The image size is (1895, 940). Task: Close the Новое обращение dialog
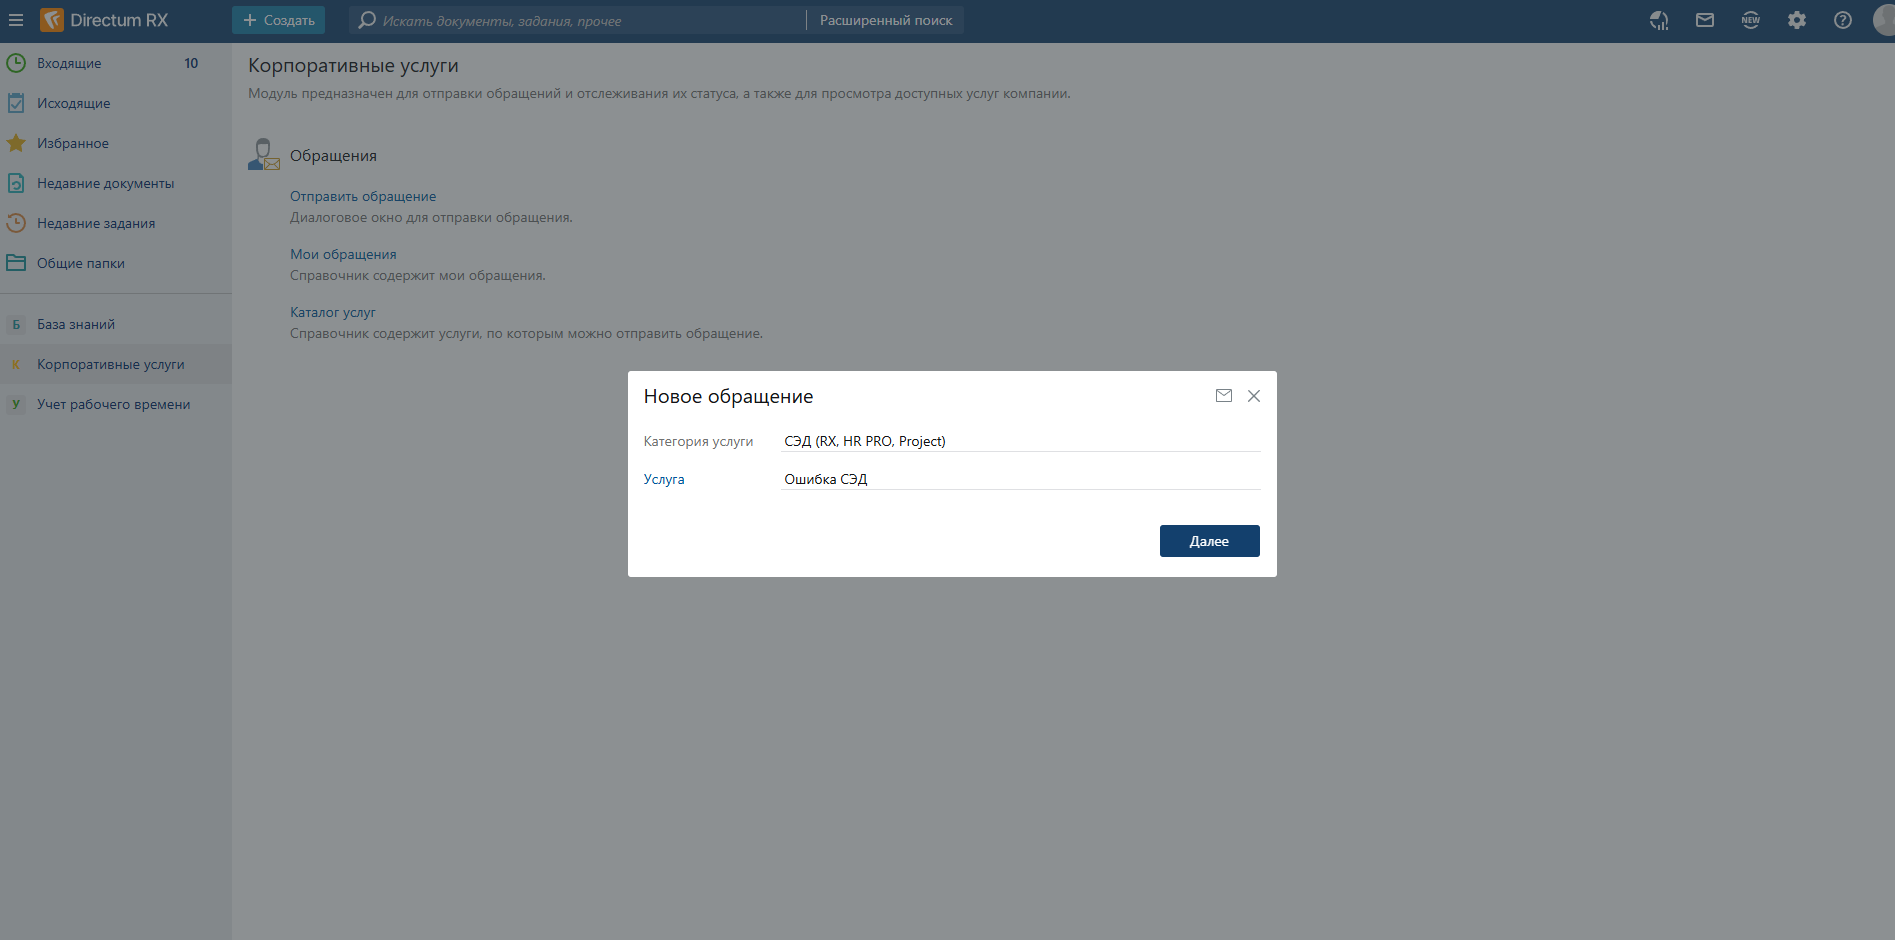click(x=1254, y=396)
